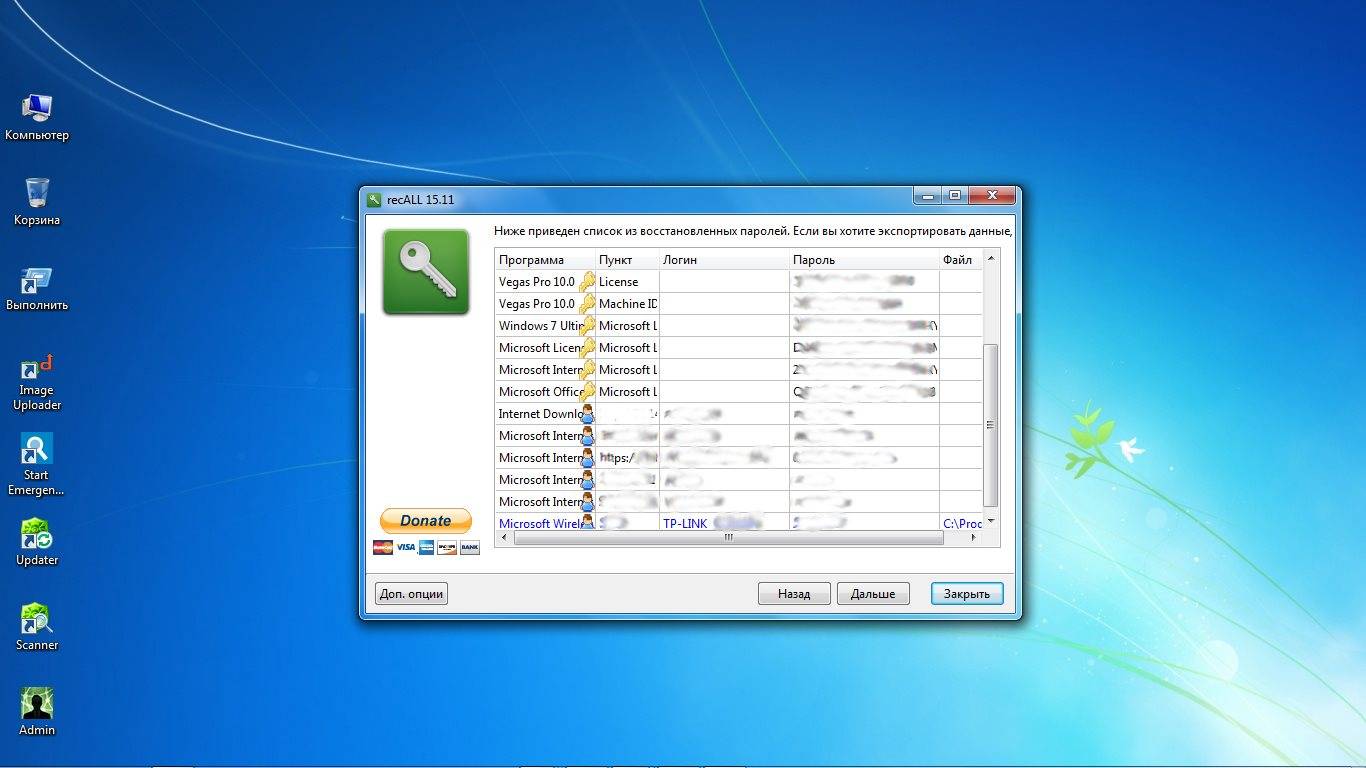Click the vertical scrollbar thumb
Image resolution: width=1366 pixels, height=768 pixels.
tap(991, 425)
